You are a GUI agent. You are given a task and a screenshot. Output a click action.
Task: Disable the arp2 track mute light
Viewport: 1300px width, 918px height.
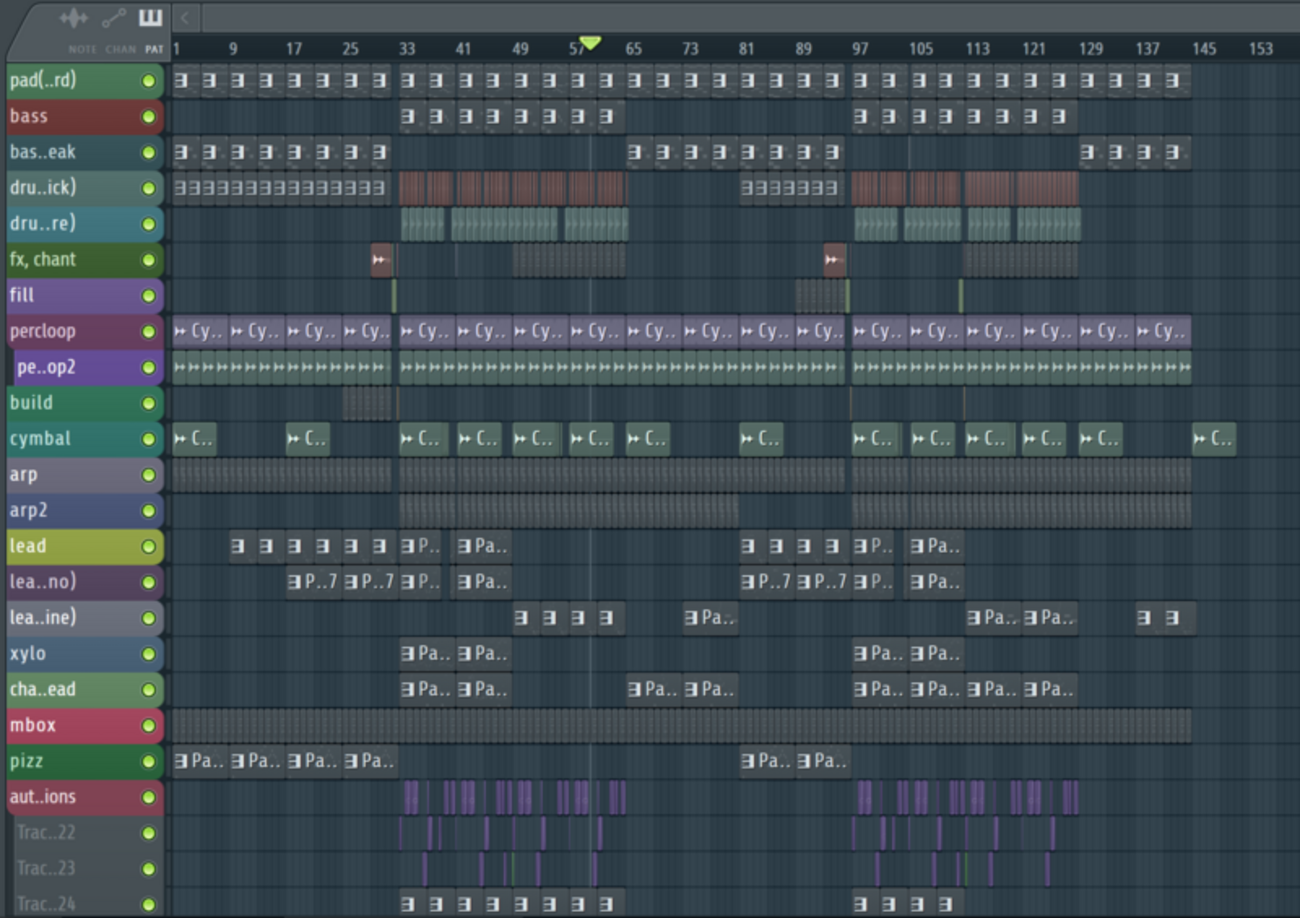(149, 511)
